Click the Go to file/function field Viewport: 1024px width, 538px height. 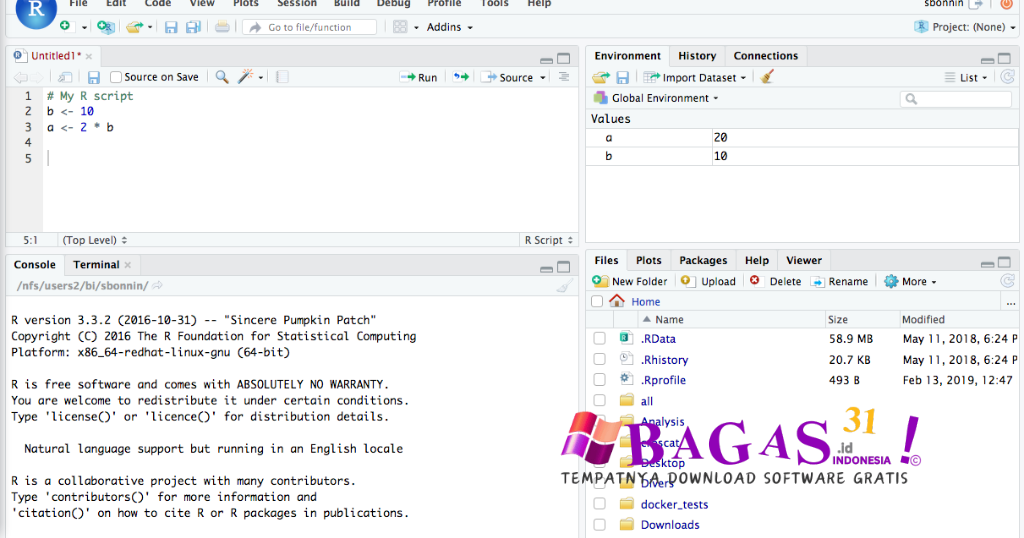pyautogui.click(x=310, y=27)
